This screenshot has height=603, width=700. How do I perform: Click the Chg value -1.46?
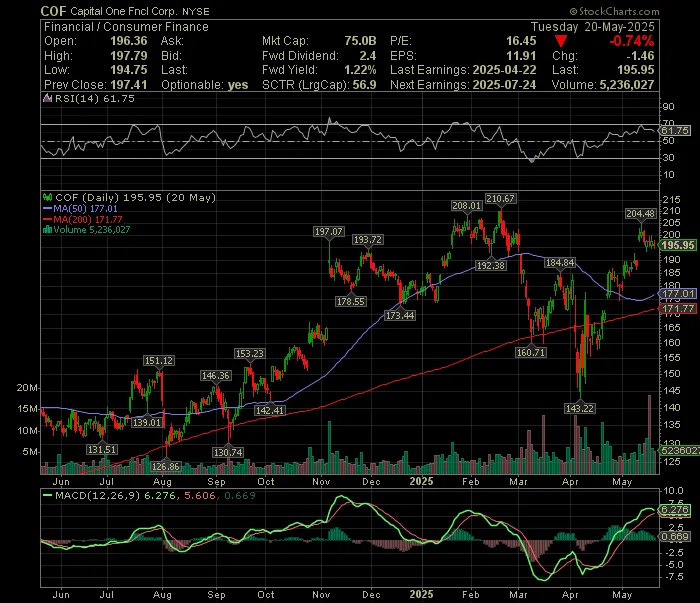coord(640,56)
